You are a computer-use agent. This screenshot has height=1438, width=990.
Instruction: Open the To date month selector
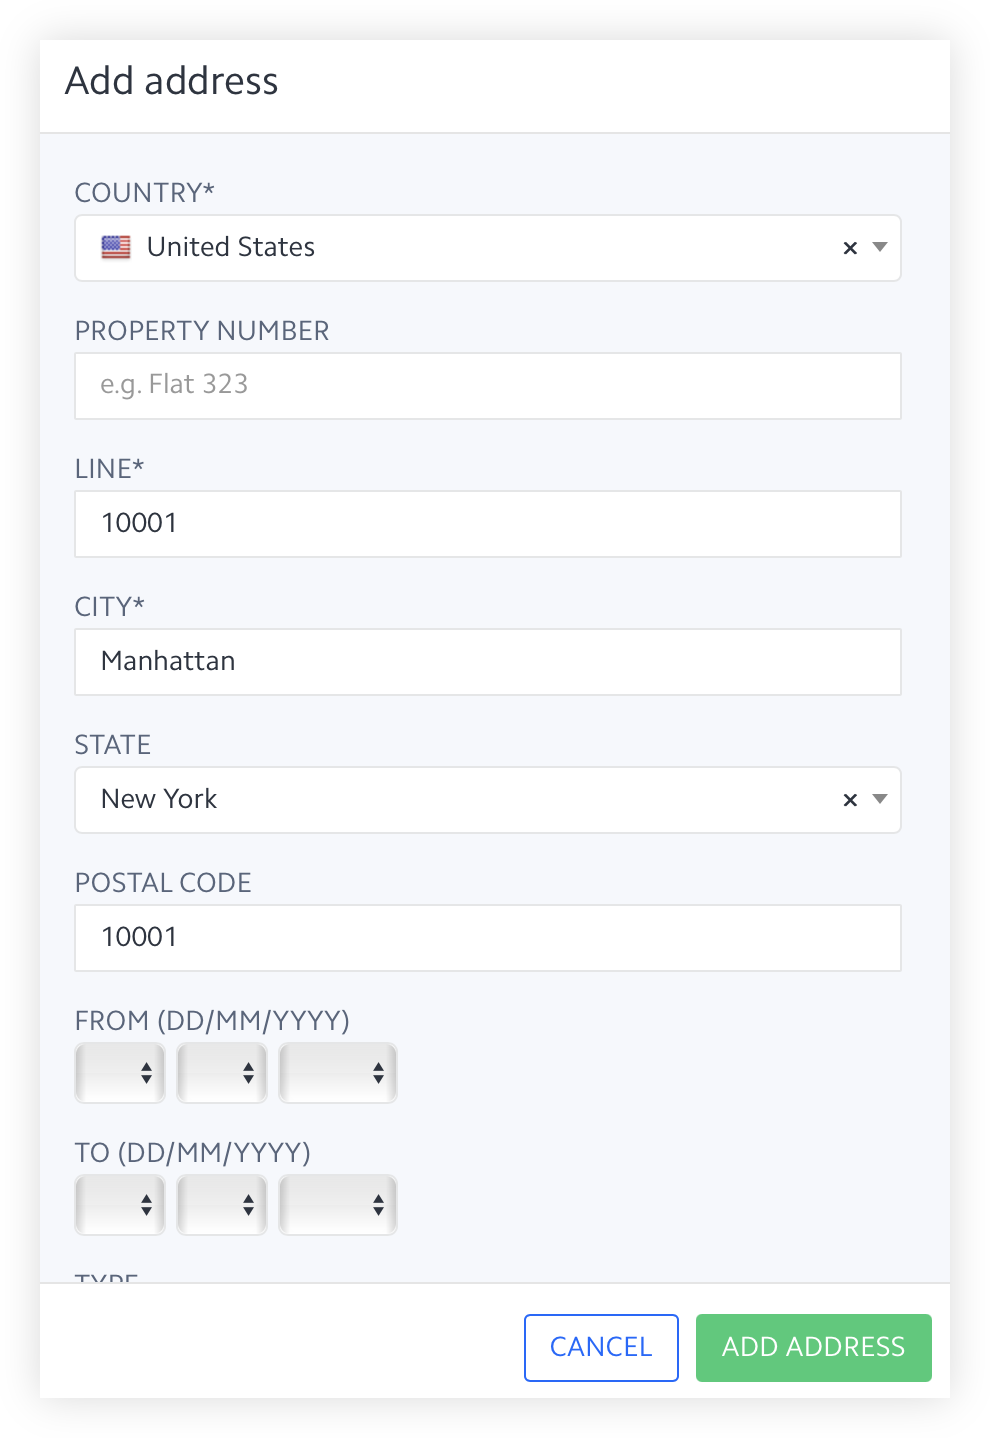(222, 1205)
